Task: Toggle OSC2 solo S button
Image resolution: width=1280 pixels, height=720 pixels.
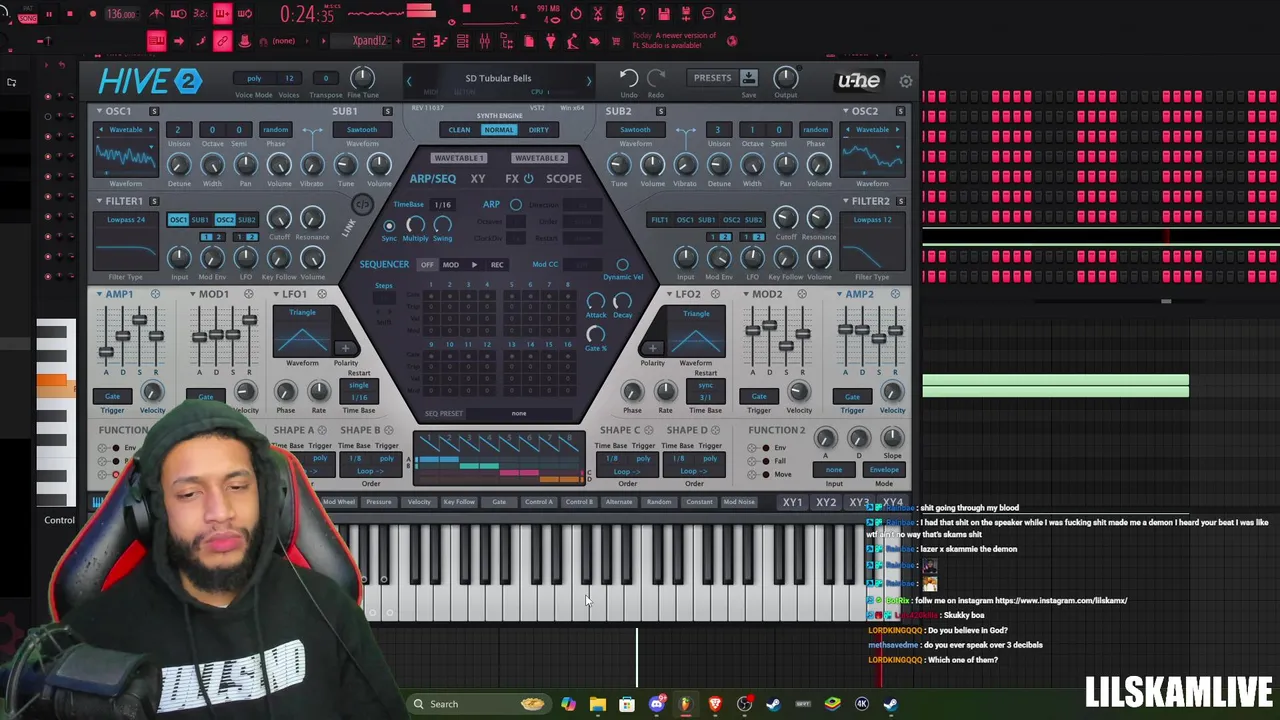Action: pos(901,111)
